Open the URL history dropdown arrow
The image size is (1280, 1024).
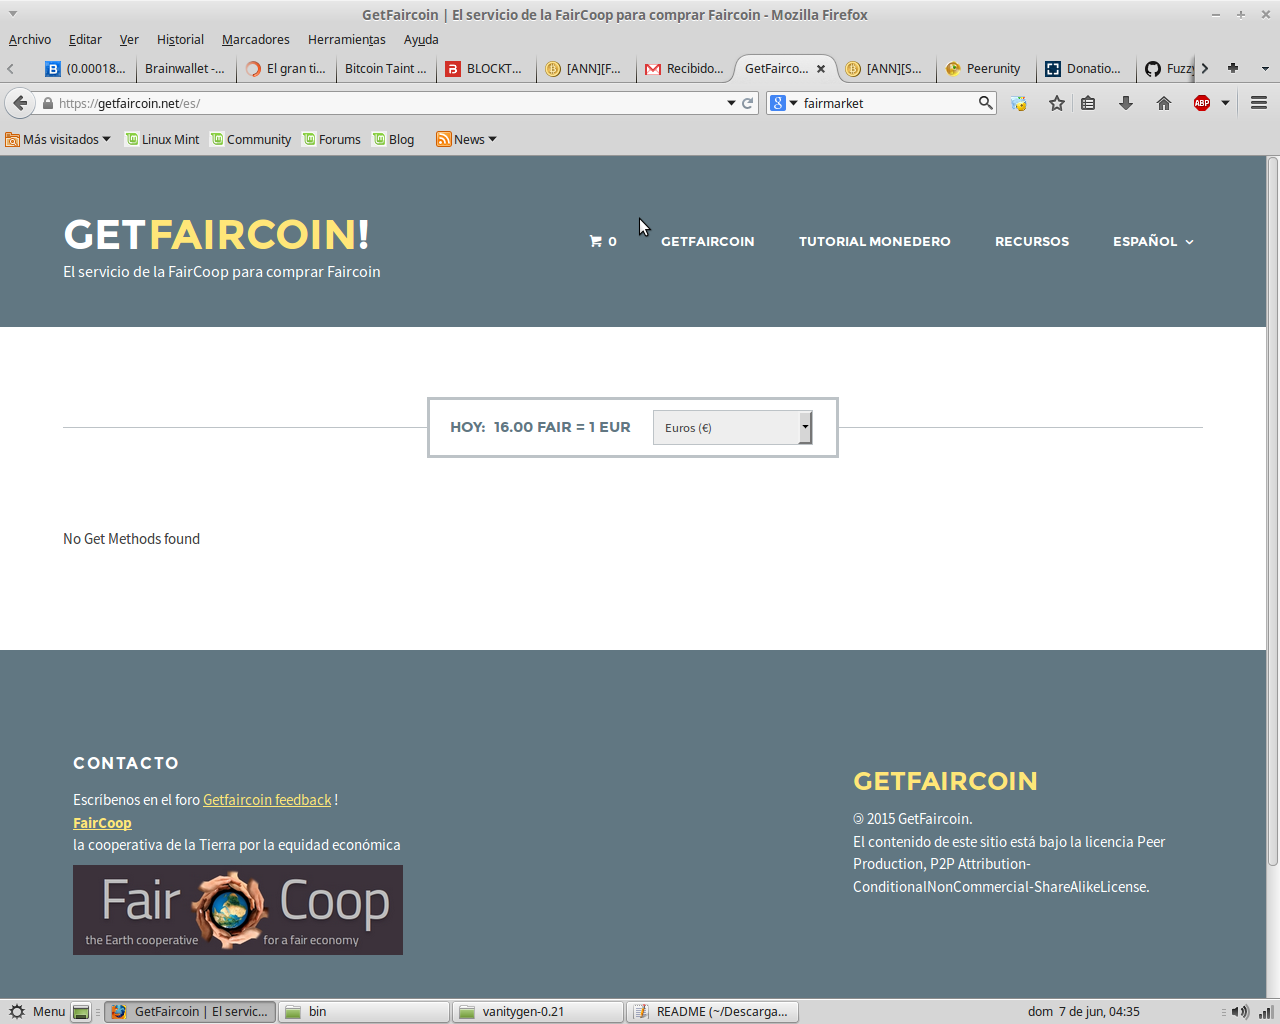[x=731, y=103]
